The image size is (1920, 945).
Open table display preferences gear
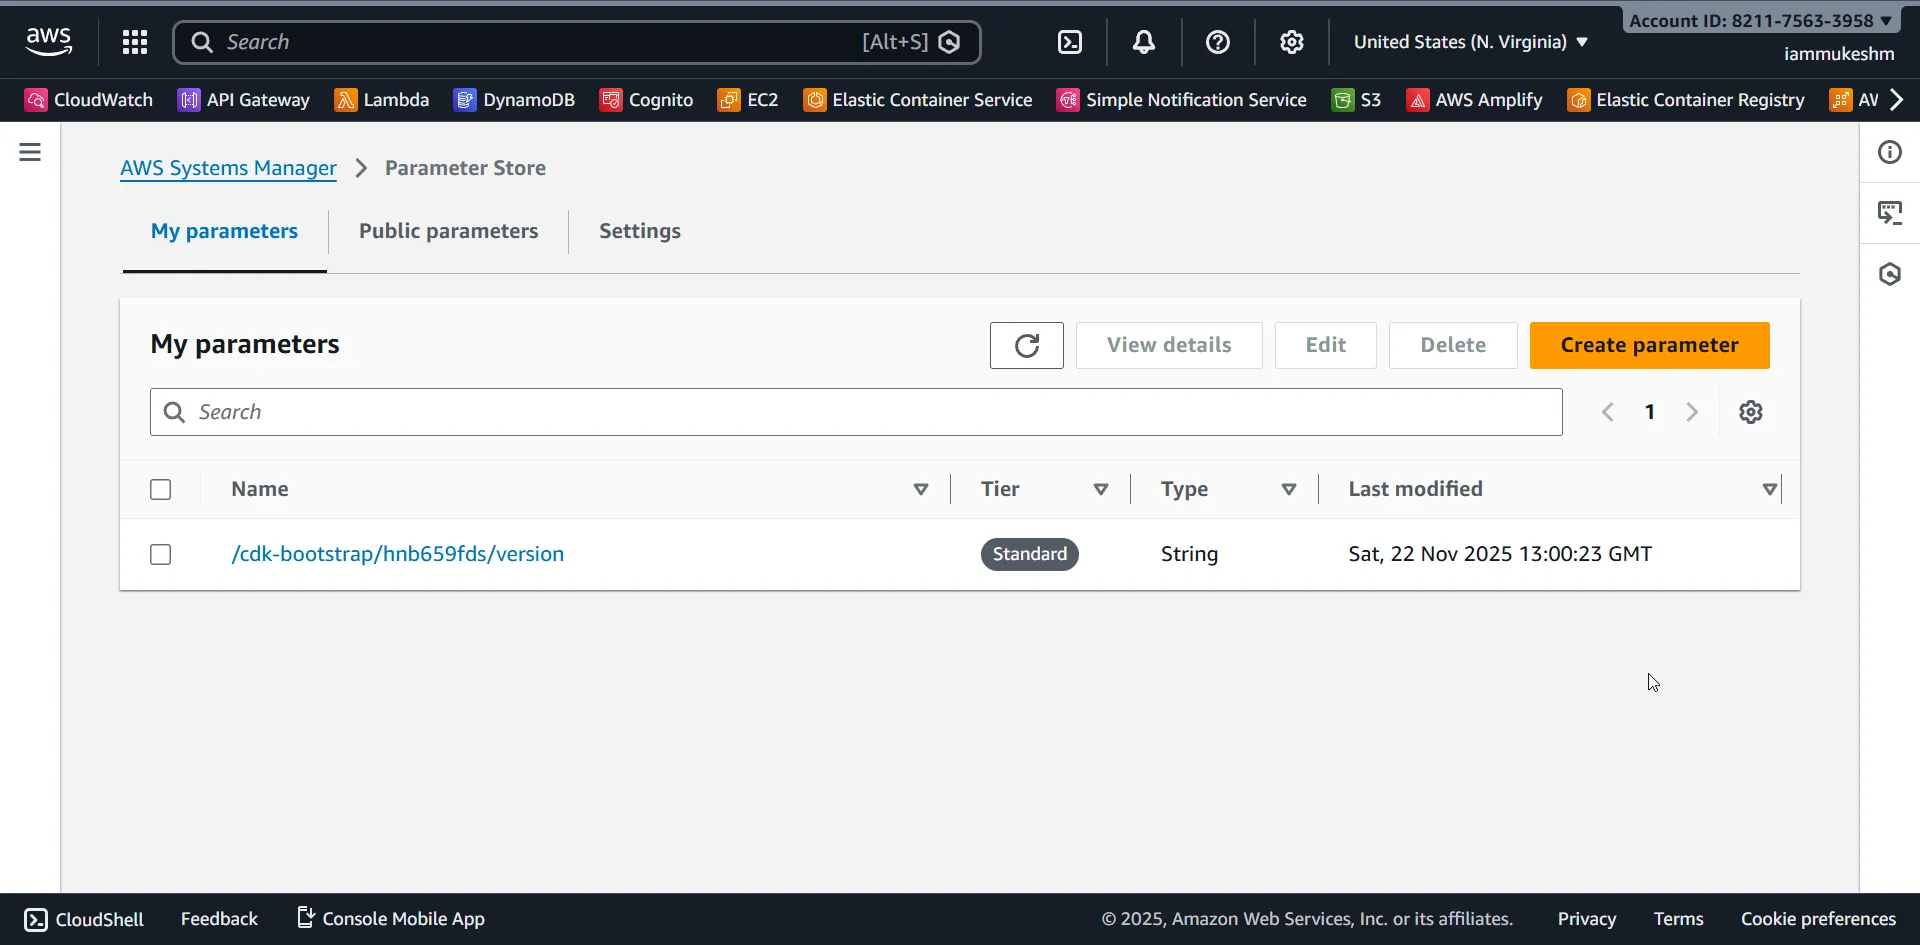1750,412
